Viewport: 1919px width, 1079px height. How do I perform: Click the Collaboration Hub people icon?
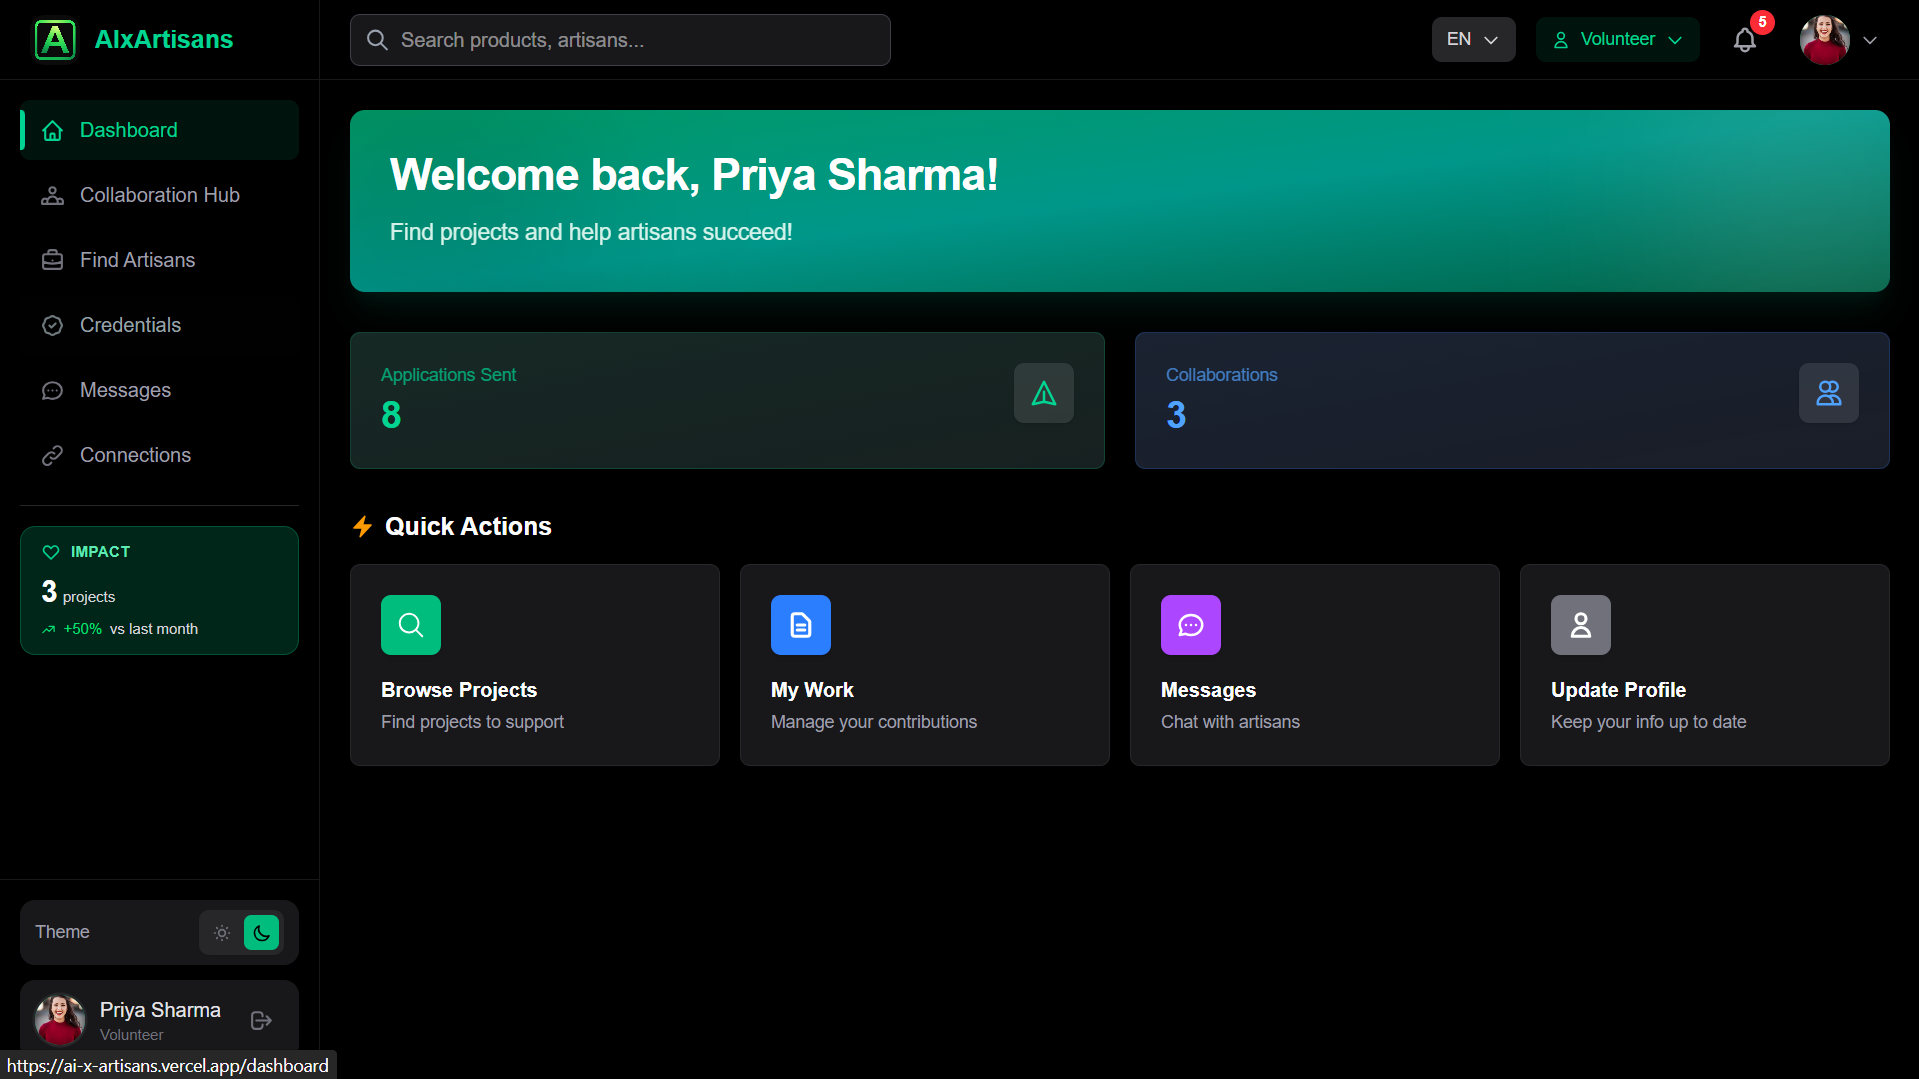point(53,196)
